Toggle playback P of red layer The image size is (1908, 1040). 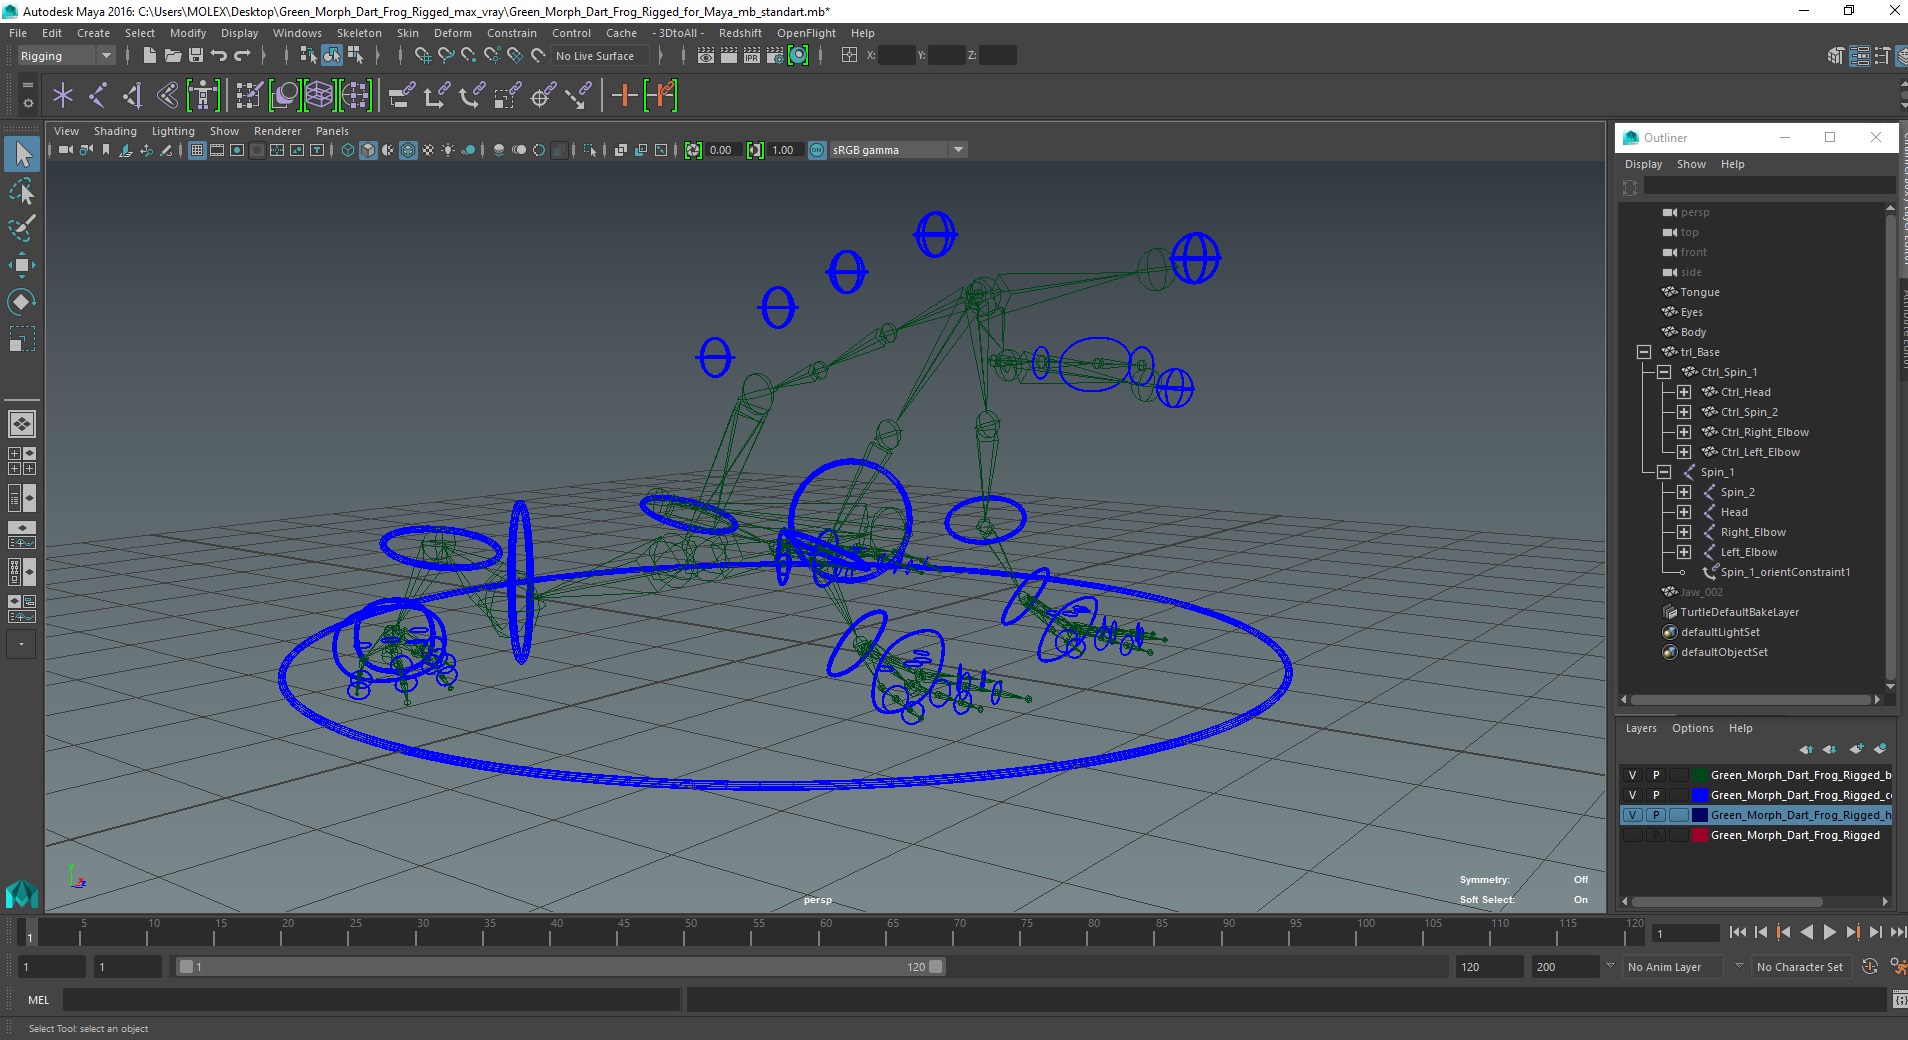click(1655, 835)
